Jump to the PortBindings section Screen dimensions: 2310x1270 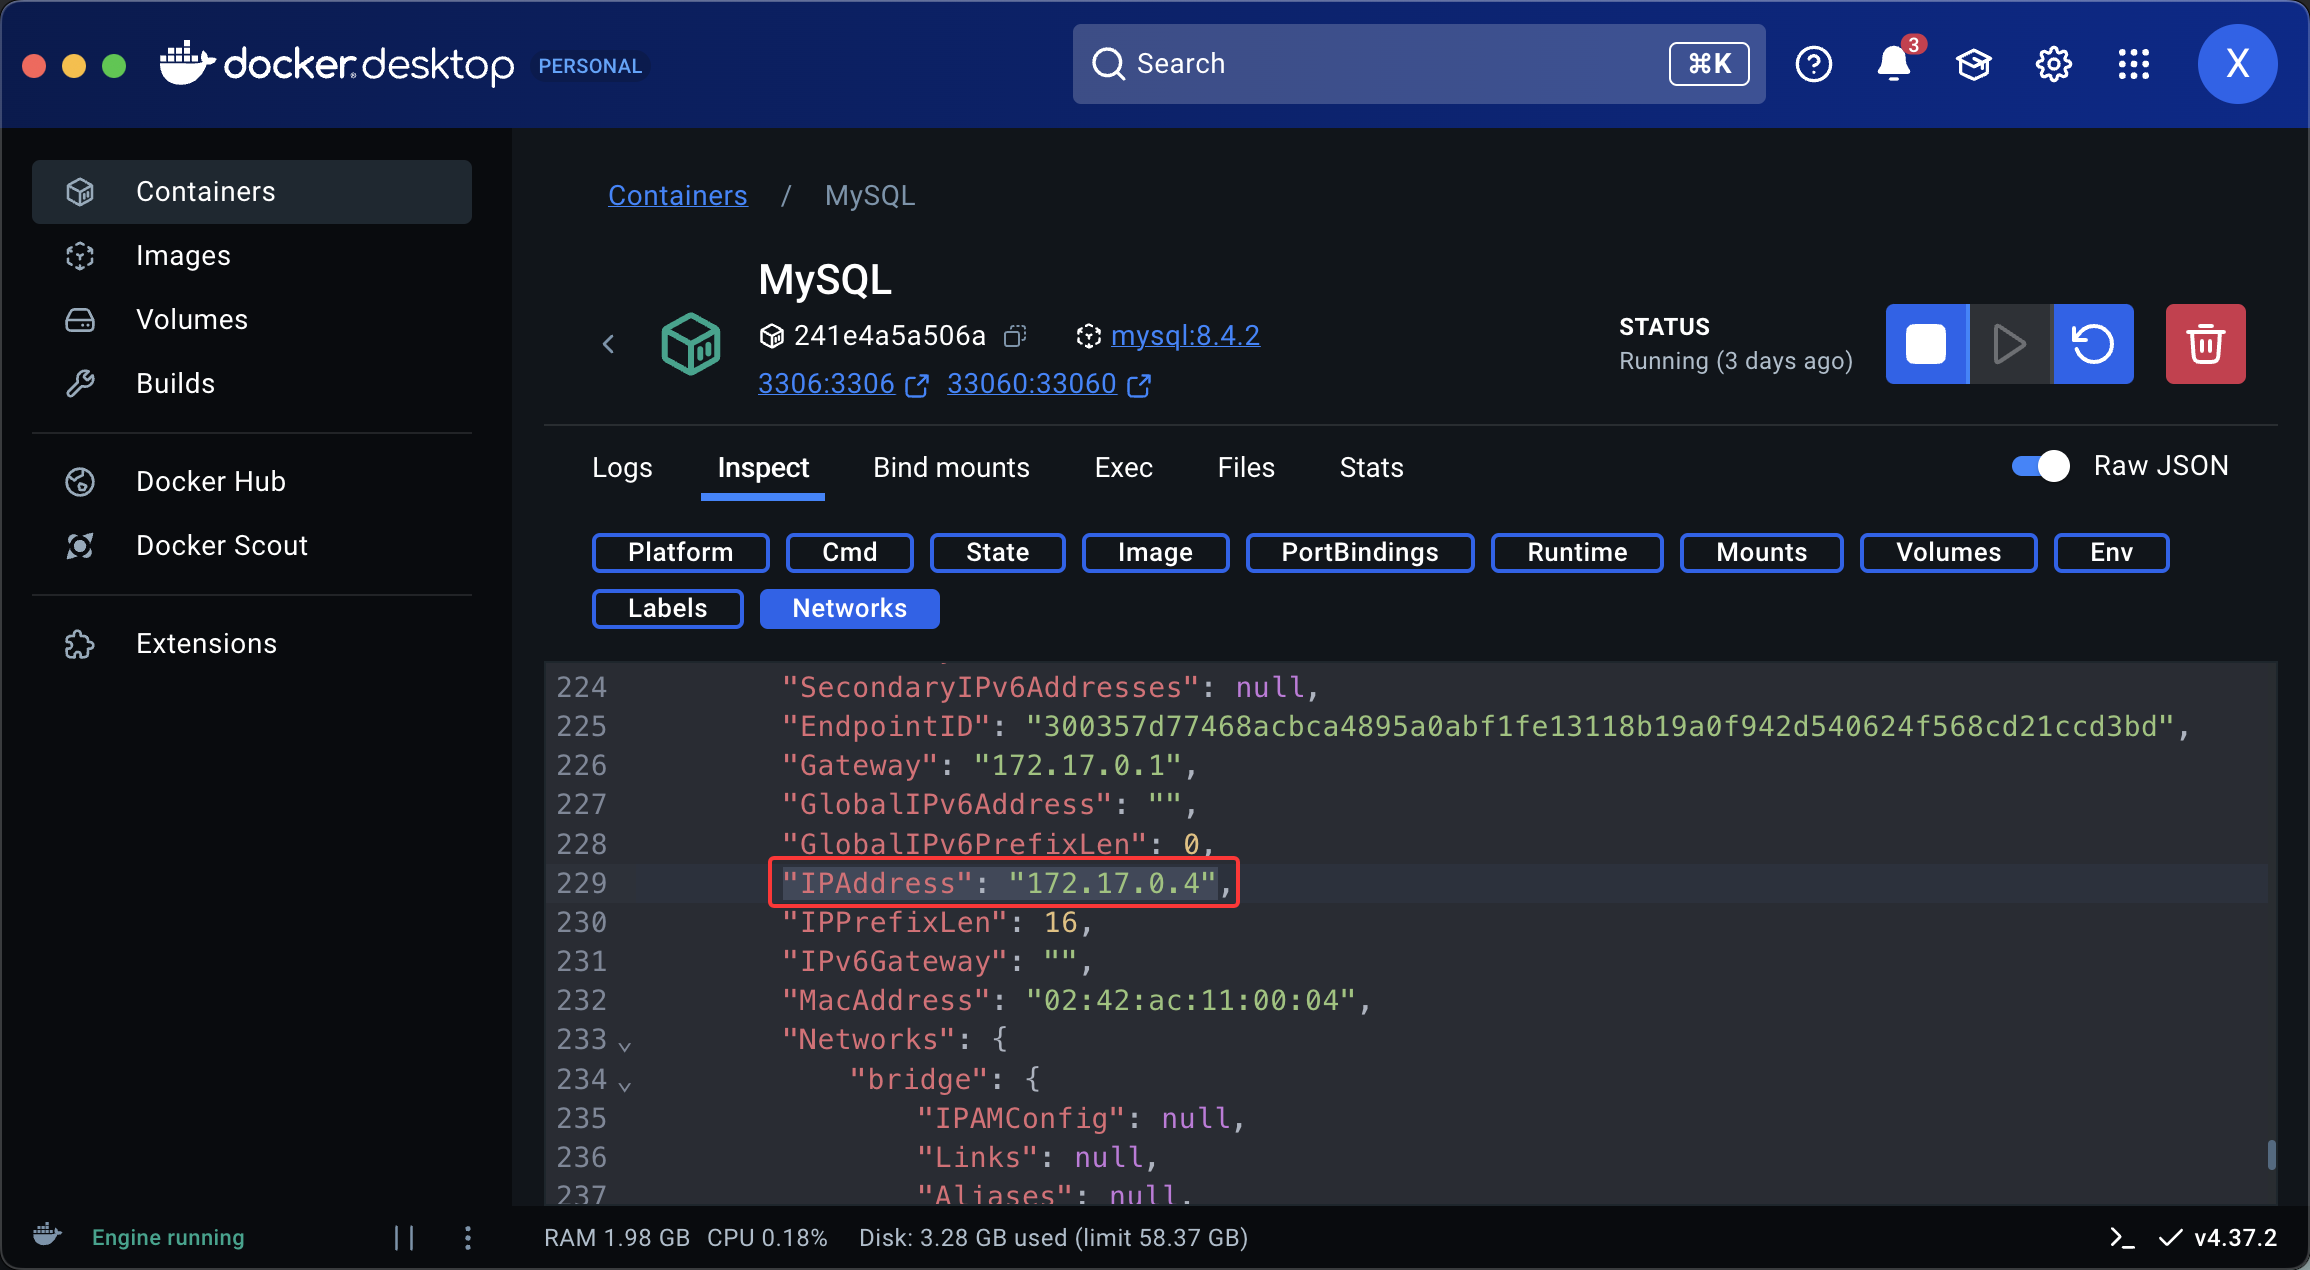tap(1359, 552)
